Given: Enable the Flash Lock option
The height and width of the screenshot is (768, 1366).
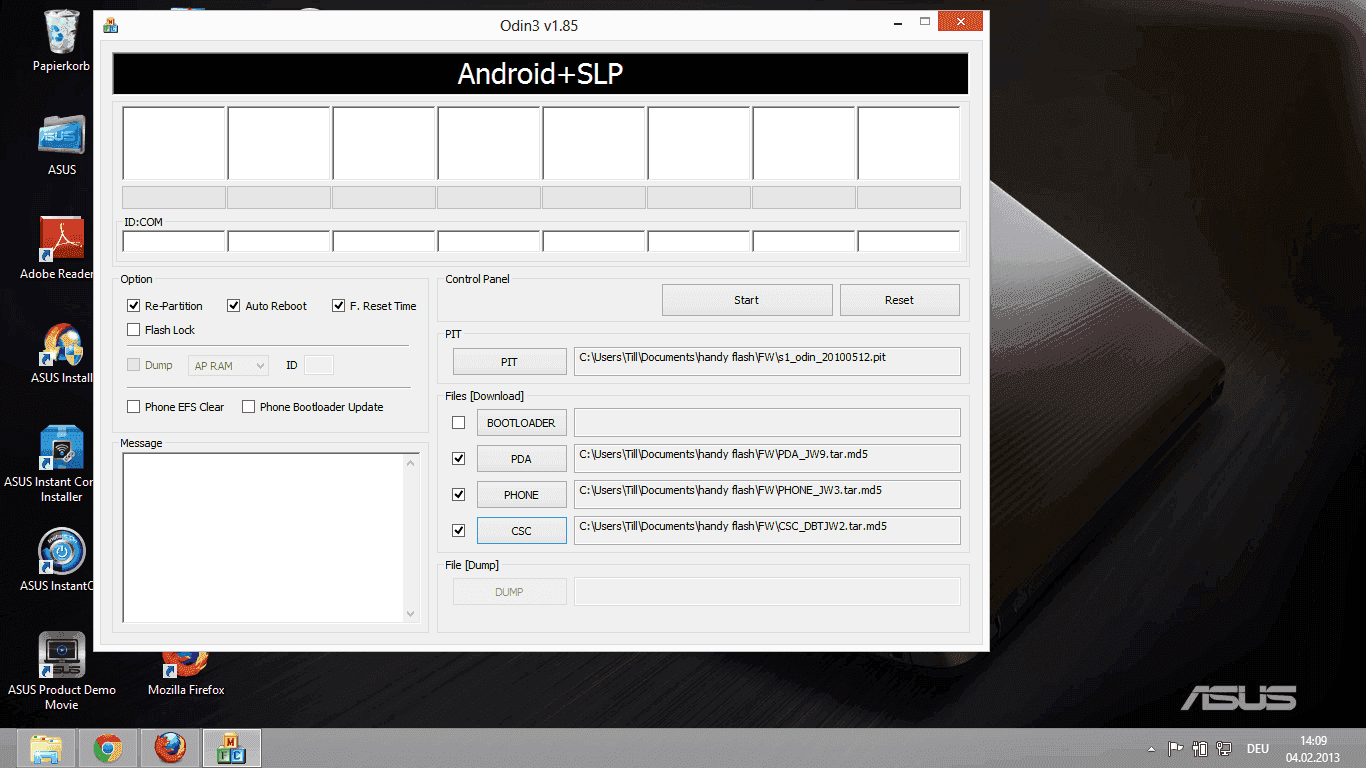Looking at the screenshot, I should click(134, 330).
